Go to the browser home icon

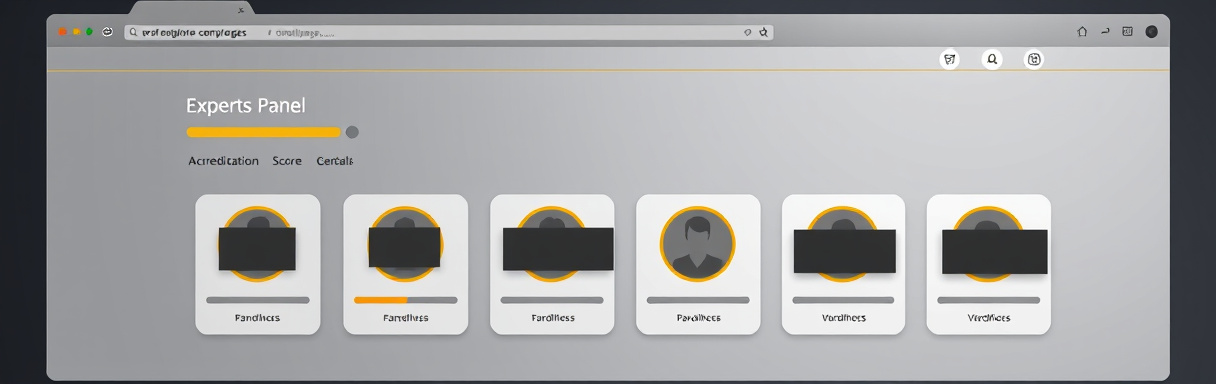[x=1082, y=32]
